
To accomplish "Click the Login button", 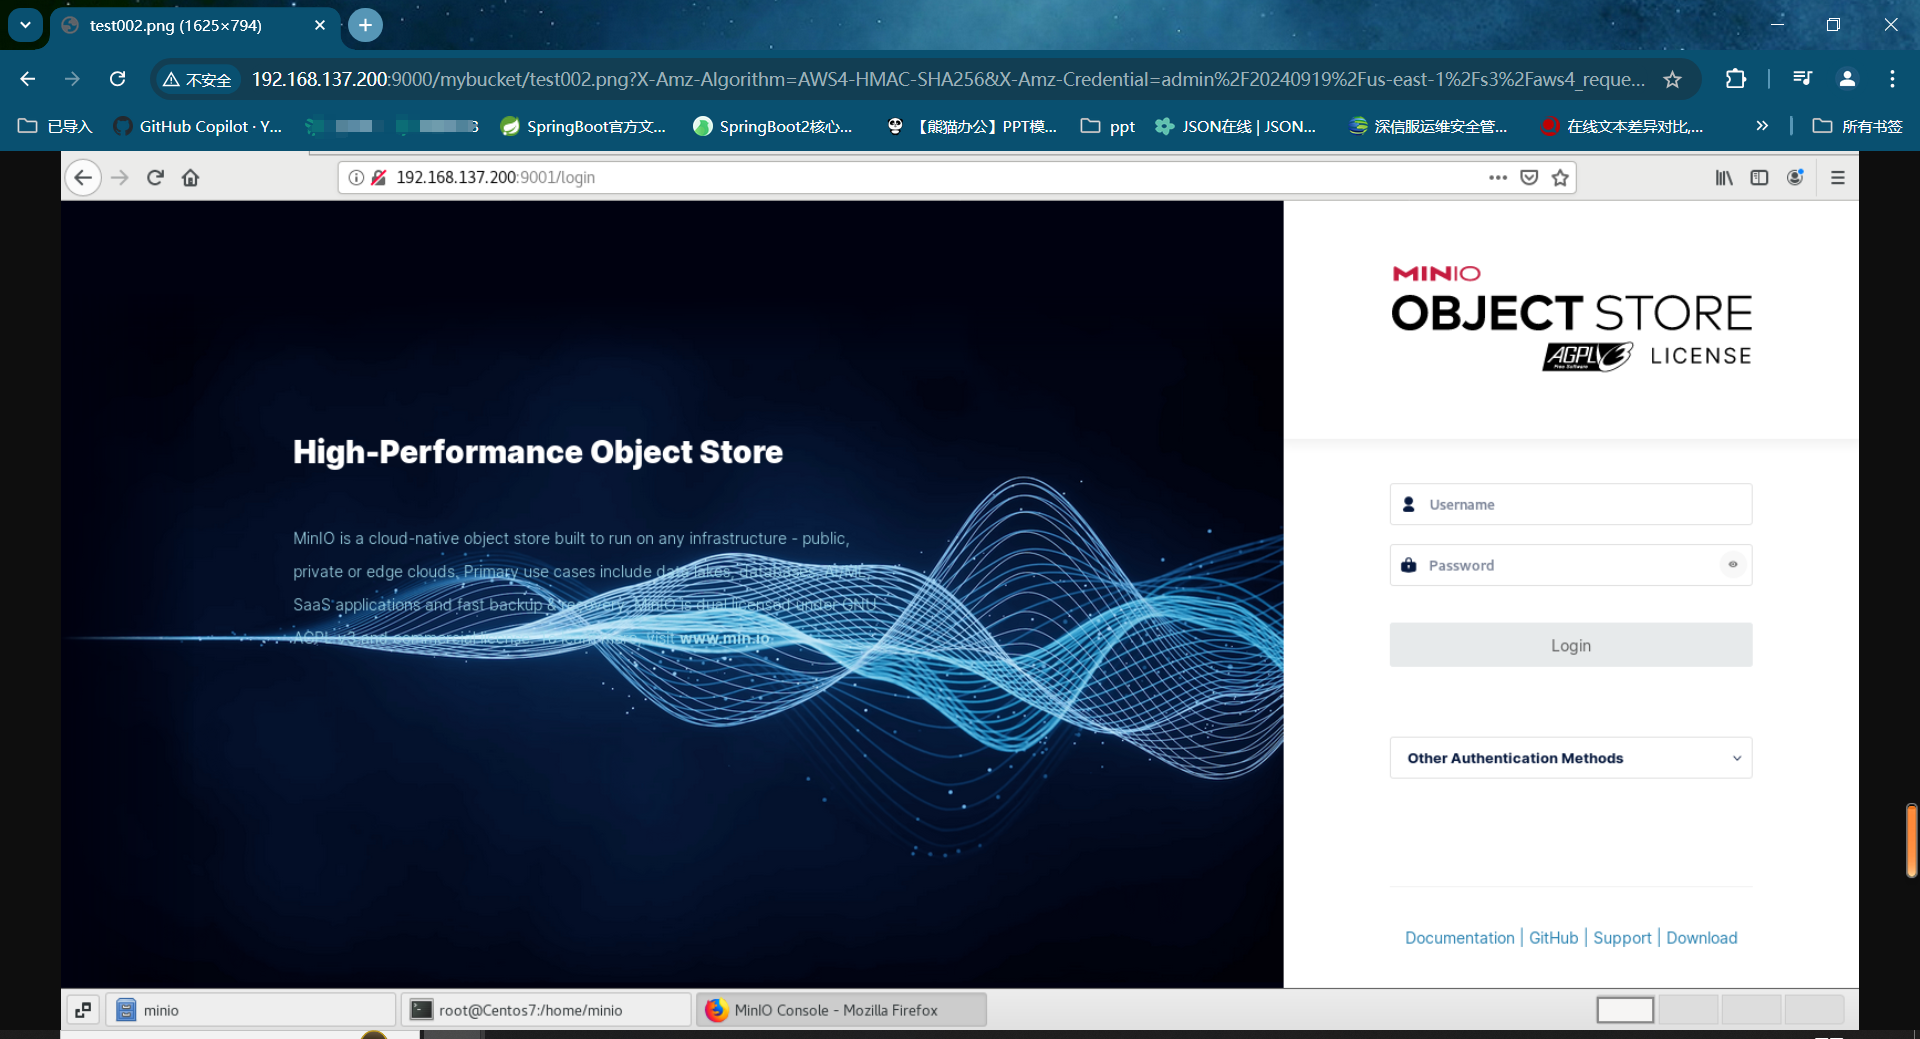I will pos(1570,645).
